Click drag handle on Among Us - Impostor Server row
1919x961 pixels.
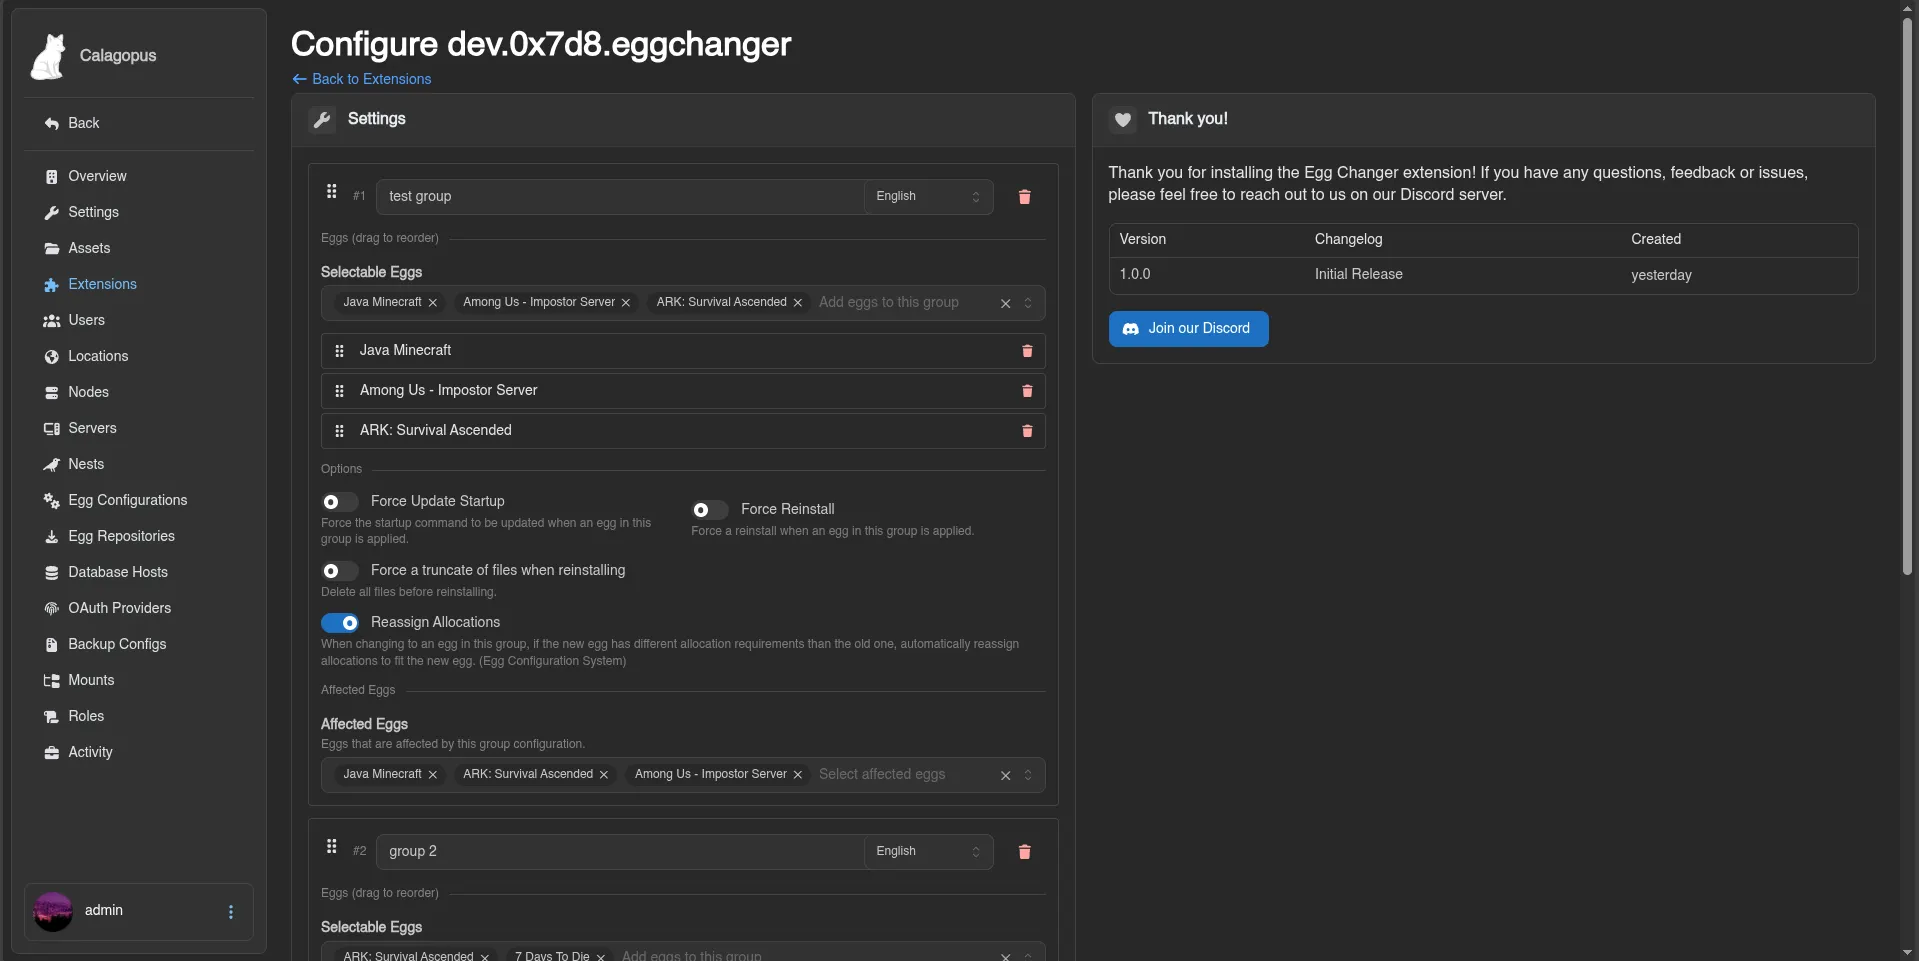click(x=339, y=391)
